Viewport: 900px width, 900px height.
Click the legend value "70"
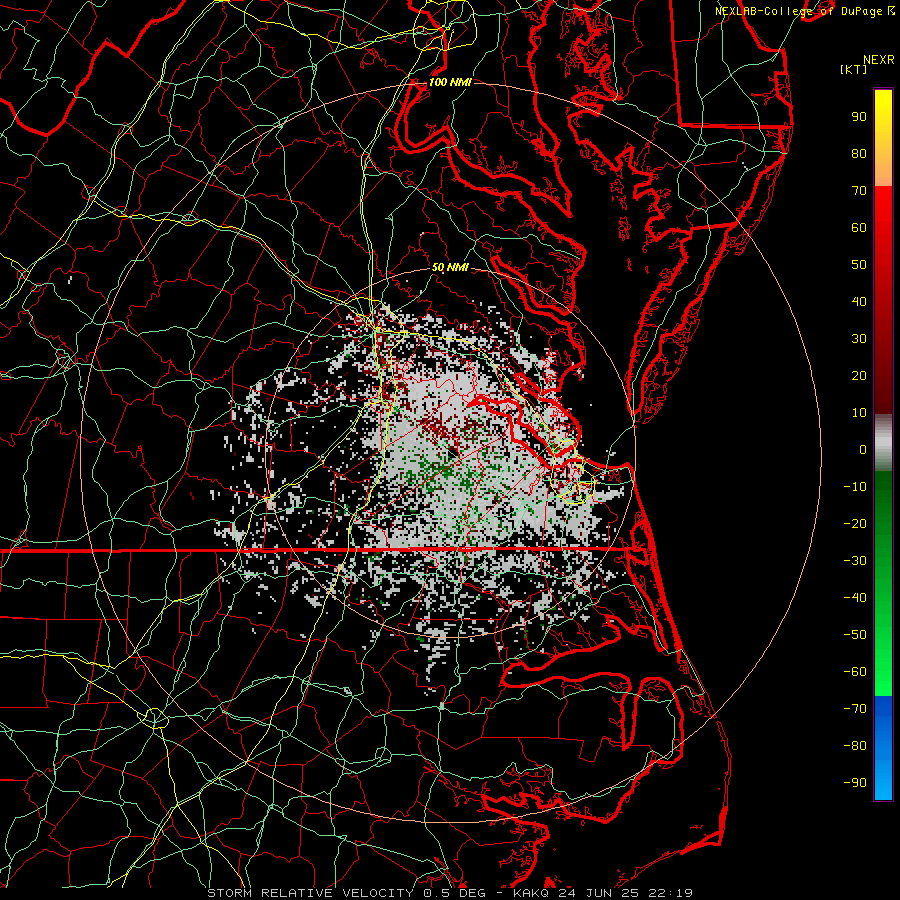[x=859, y=191]
